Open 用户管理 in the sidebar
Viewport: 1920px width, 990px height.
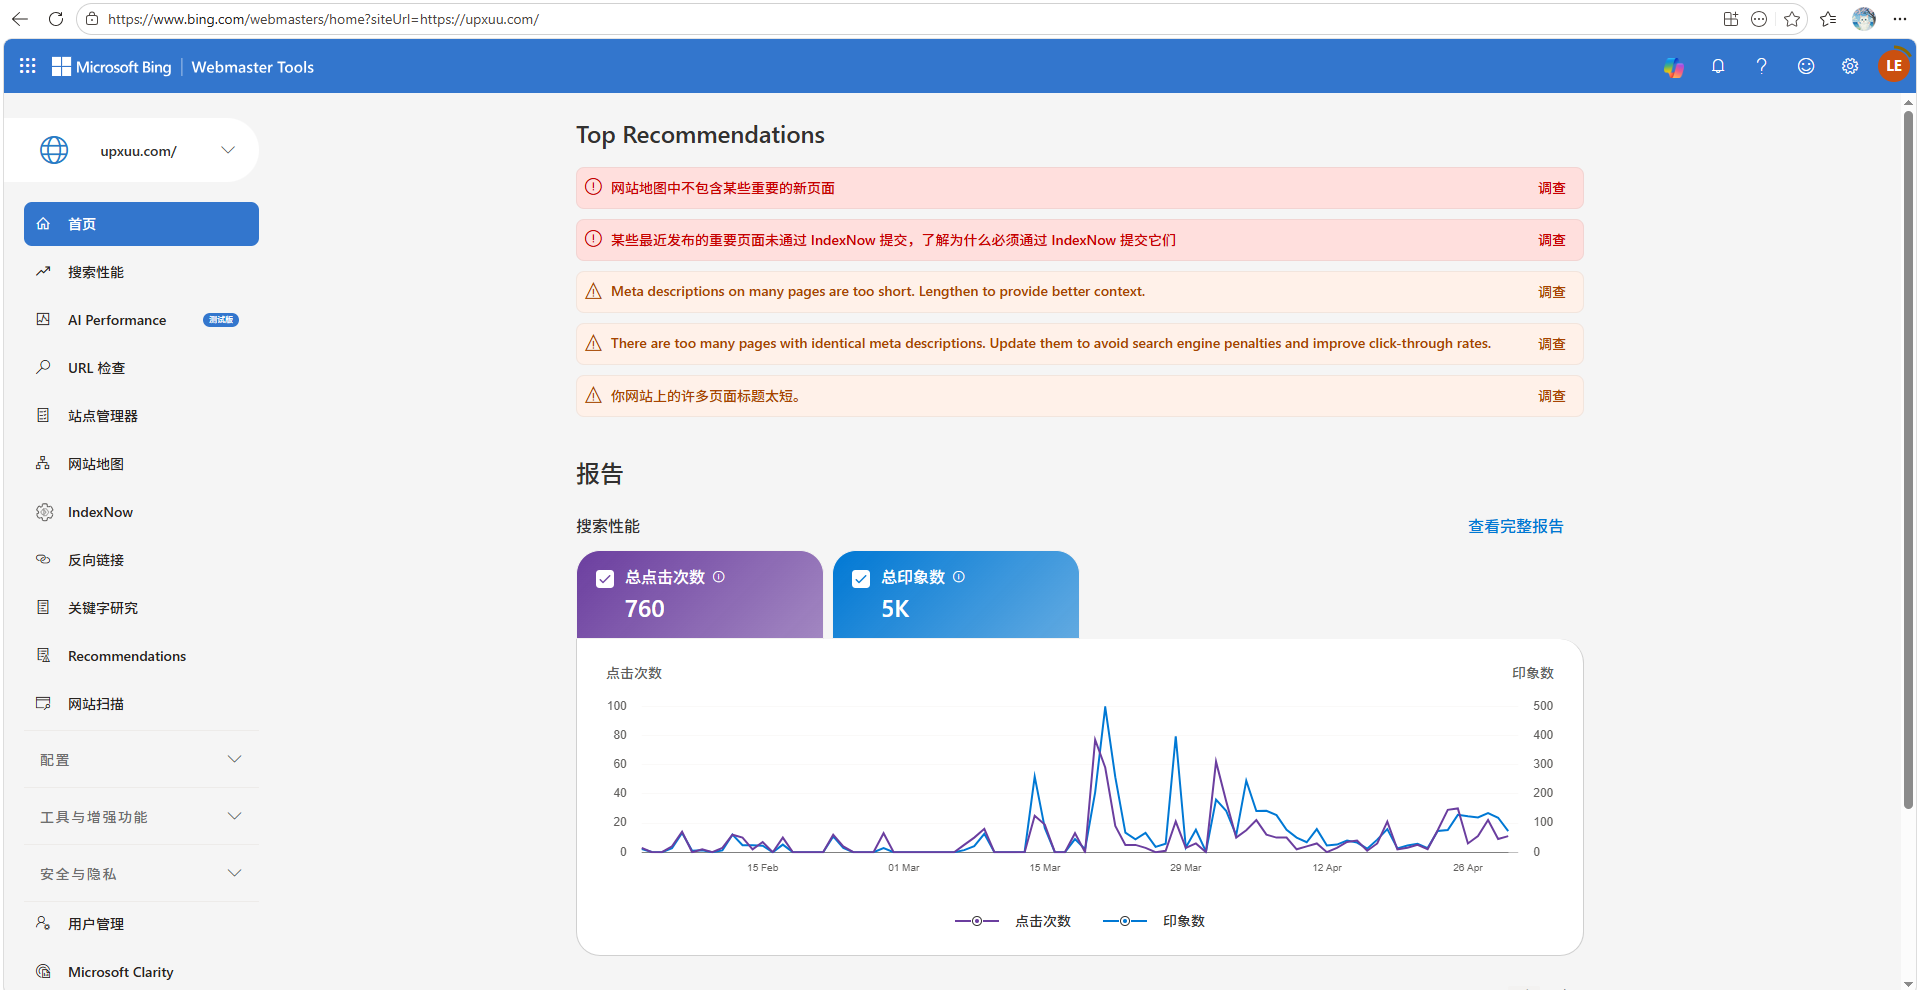coord(141,924)
